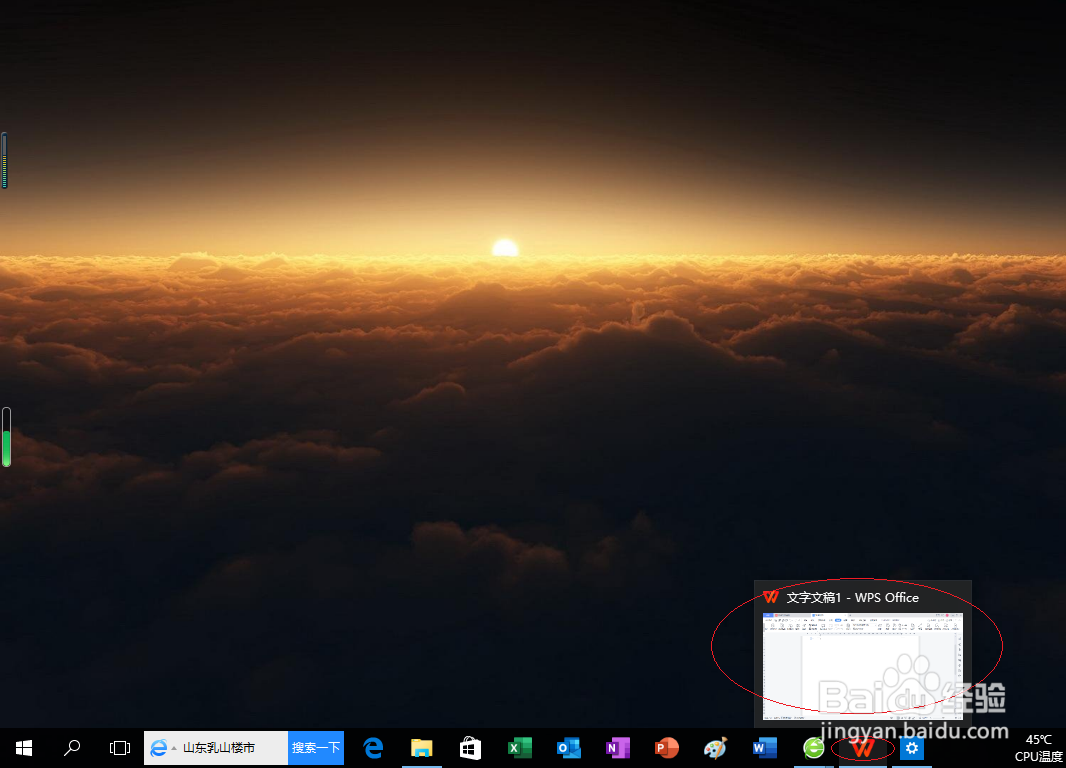Select the 文字文稿1 WPS Office preview thumbnail
Image resolution: width=1066 pixels, height=768 pixels.
tap(863, 666)
